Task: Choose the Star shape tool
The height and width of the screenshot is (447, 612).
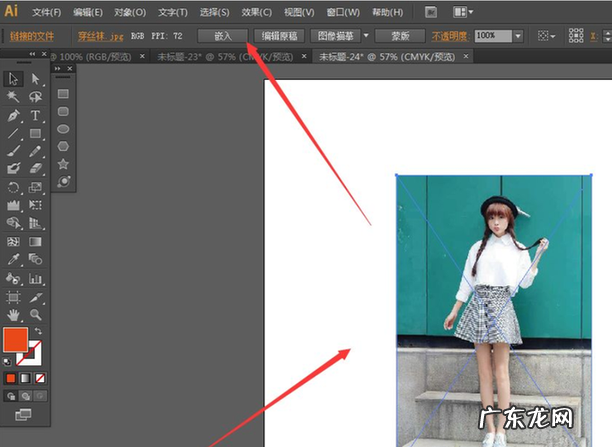Action: coord(63,164)
